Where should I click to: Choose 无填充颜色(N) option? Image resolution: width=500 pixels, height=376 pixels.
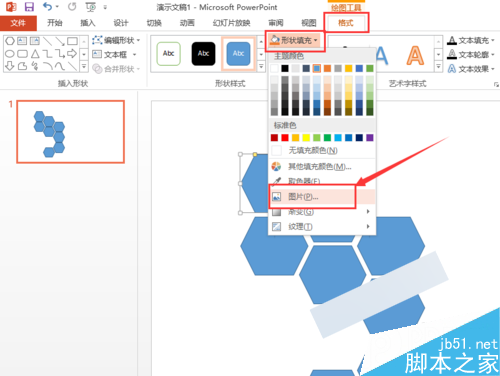click(x=322, y=151)
